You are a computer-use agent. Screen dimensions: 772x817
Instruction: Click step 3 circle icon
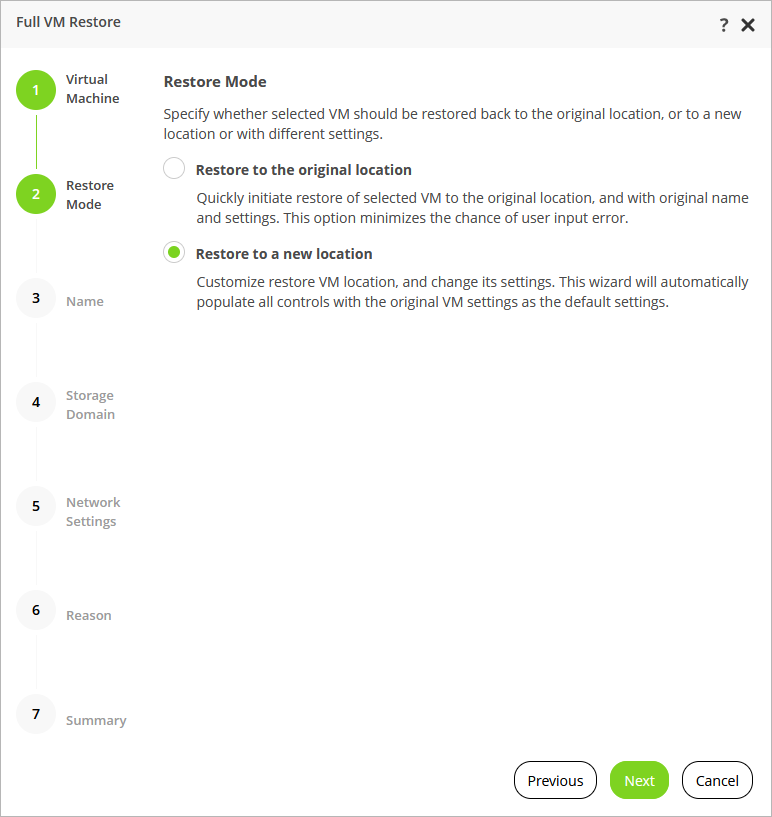coord(36,299)
